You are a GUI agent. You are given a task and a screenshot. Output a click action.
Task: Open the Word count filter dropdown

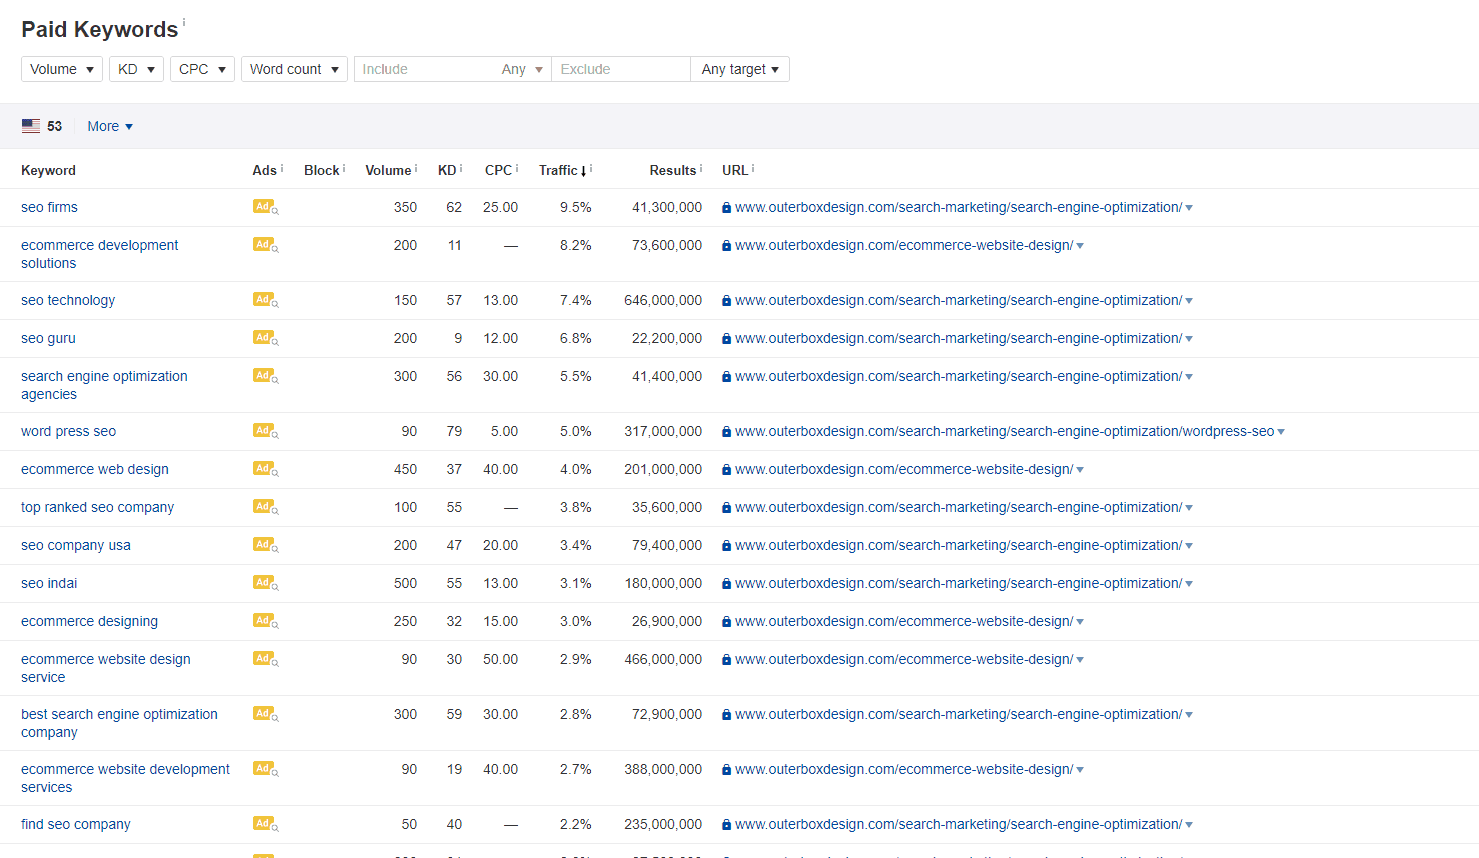coord(294,69)
